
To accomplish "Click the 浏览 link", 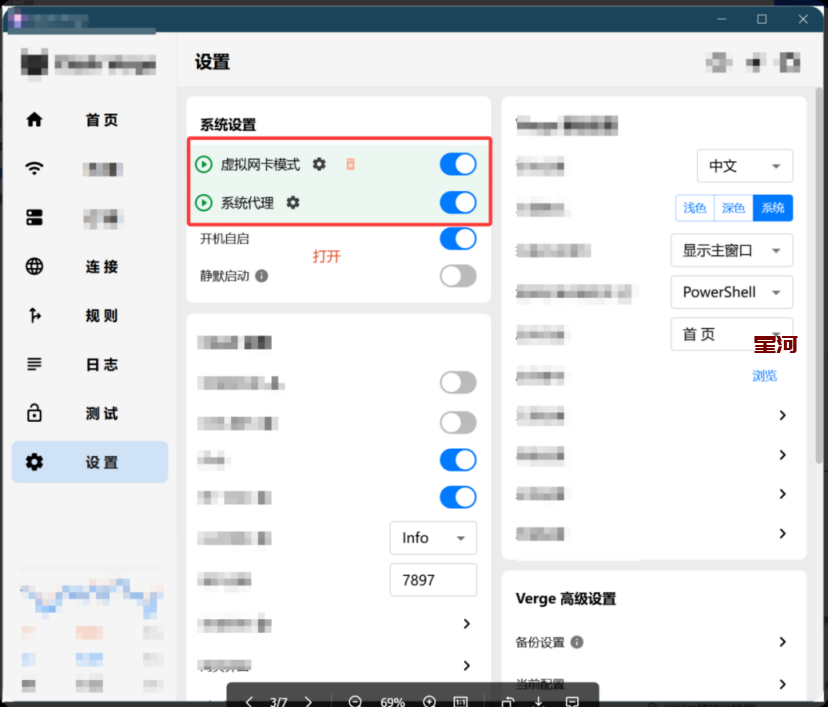I will (764, 376).
